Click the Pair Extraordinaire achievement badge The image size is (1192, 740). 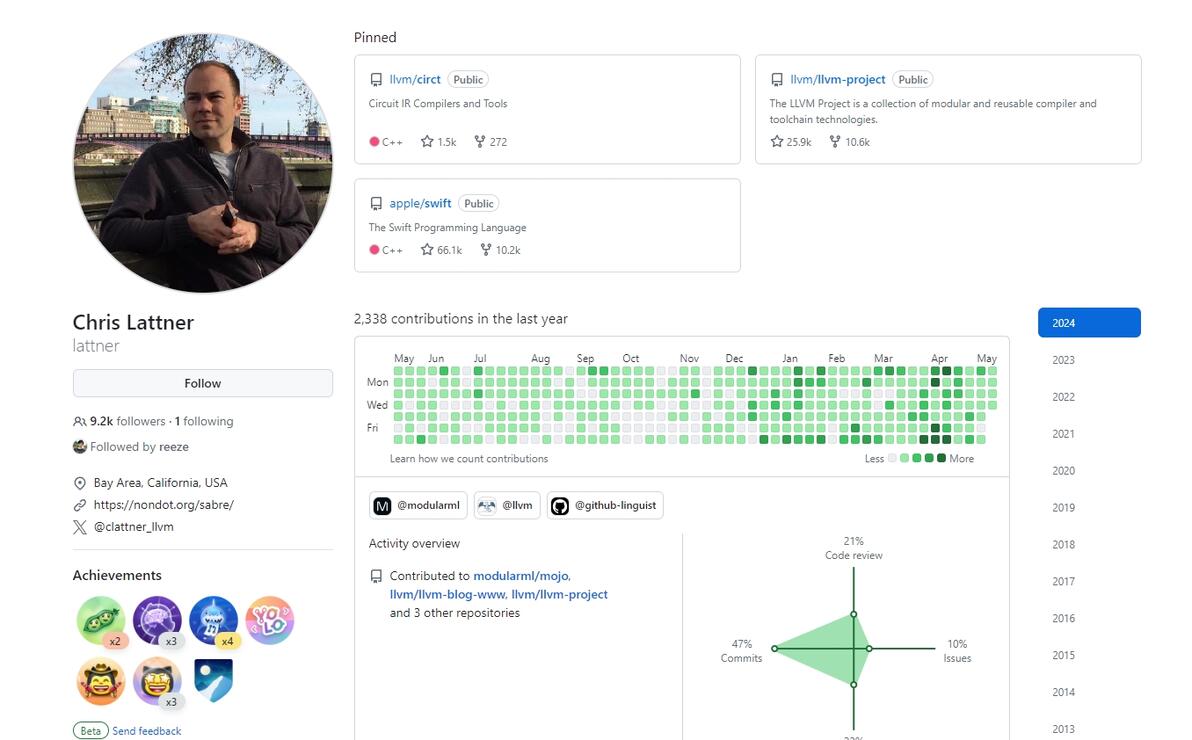(101, 620)
